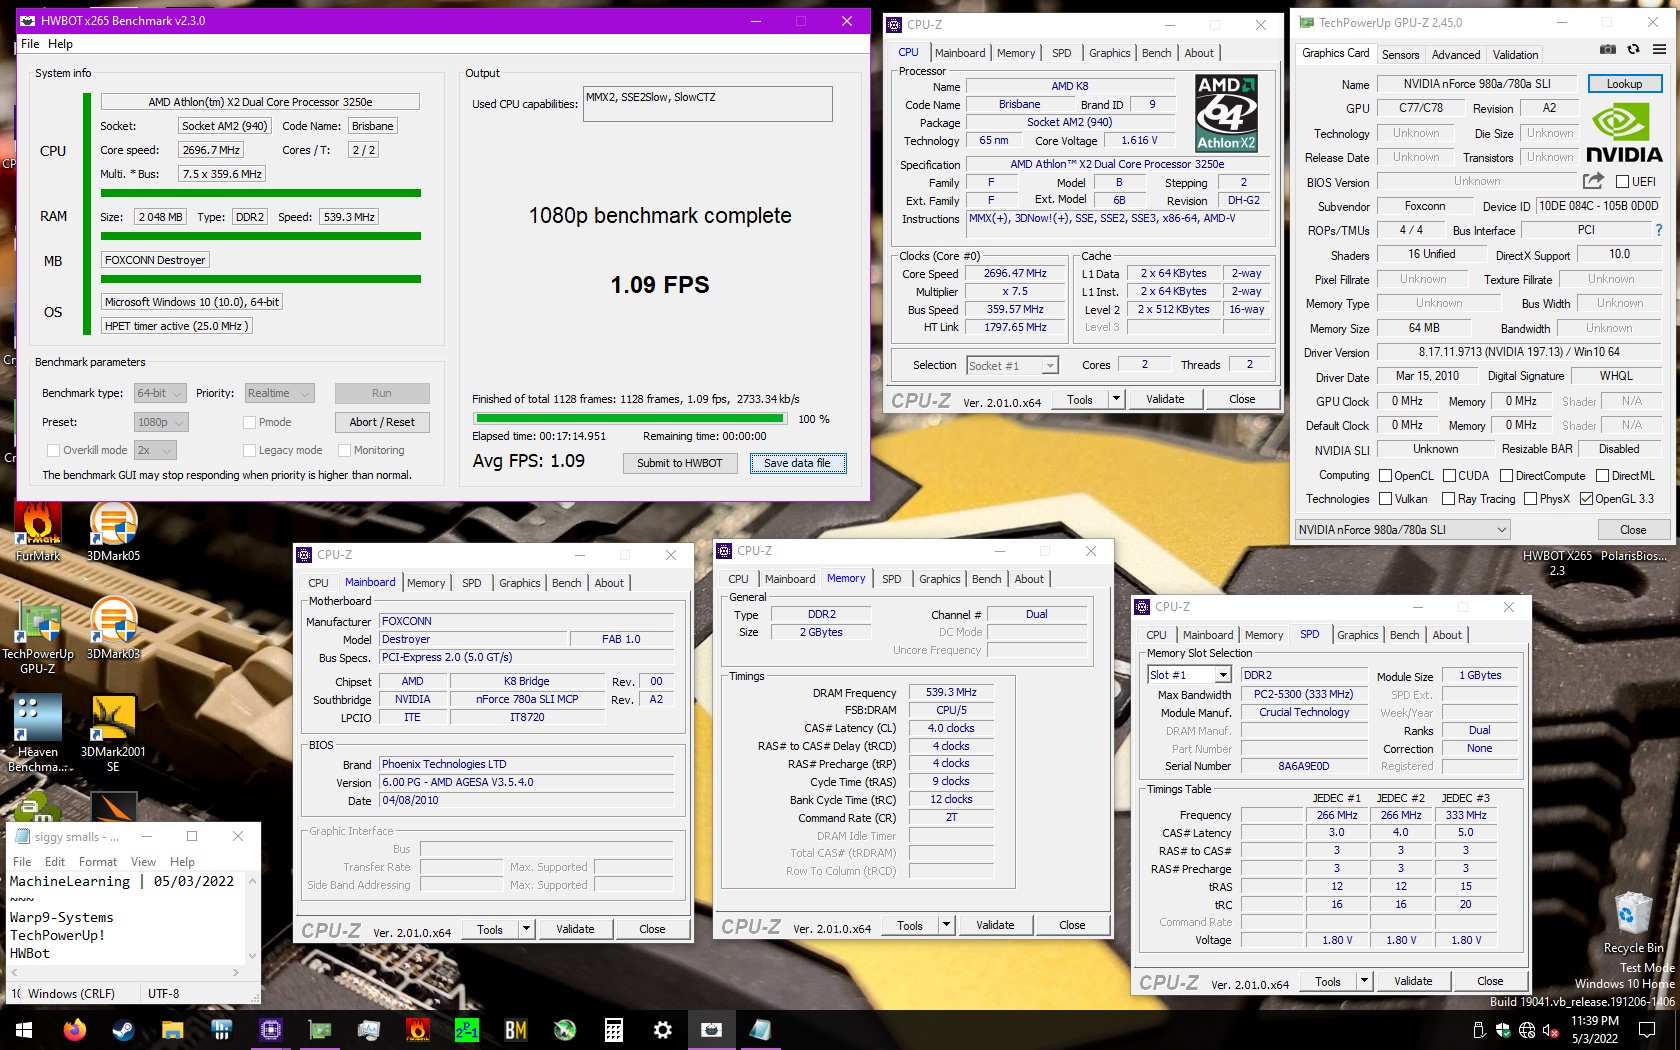The height and width of the screenshot is (1050, 1680).
Task: Click the Bus Interface question mark icon
Action: [1659, 230]
